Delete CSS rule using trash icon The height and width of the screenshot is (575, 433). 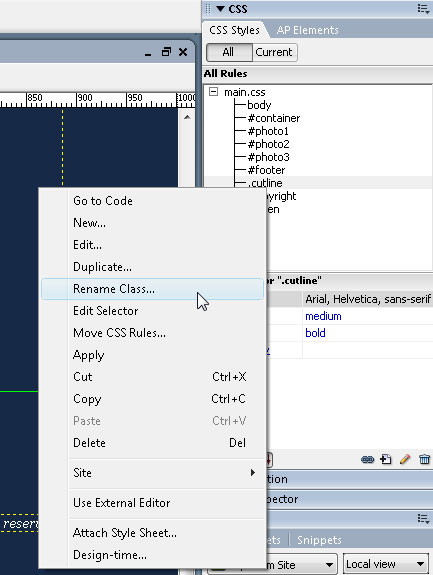coord(424,459)
